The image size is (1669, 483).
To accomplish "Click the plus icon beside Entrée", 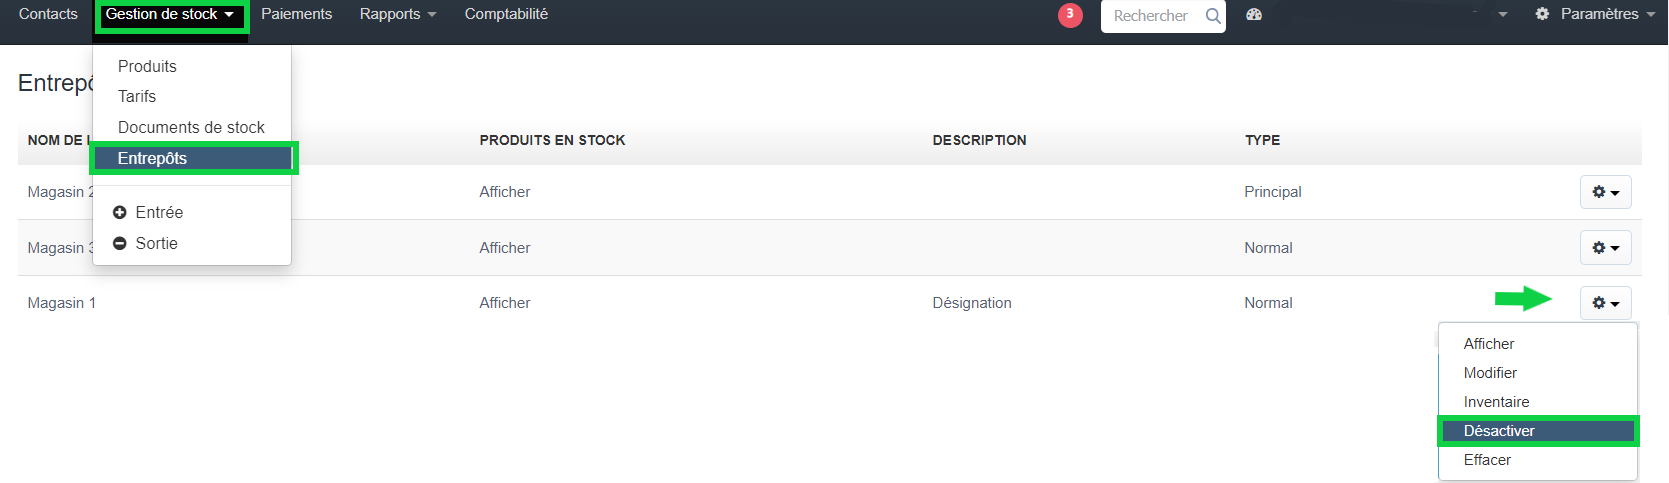I will tap(120, 212).
